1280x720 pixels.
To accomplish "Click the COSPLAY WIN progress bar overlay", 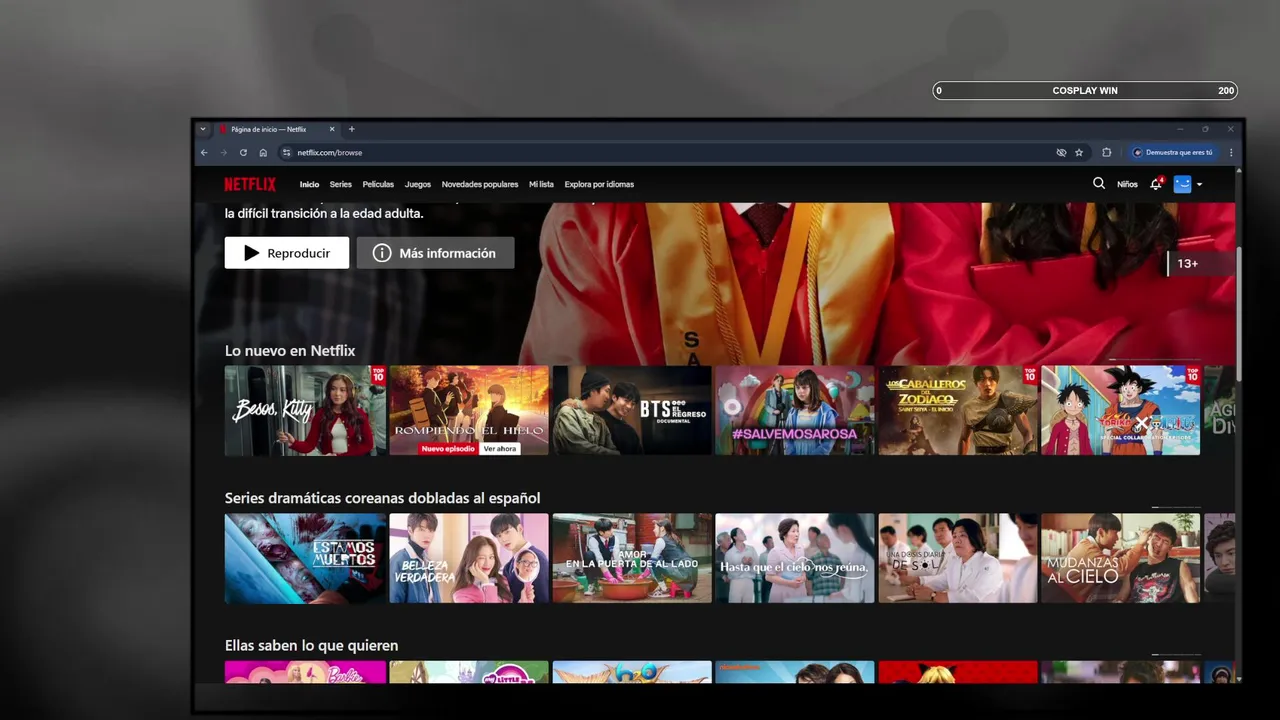I will [x=1085, y=90].
